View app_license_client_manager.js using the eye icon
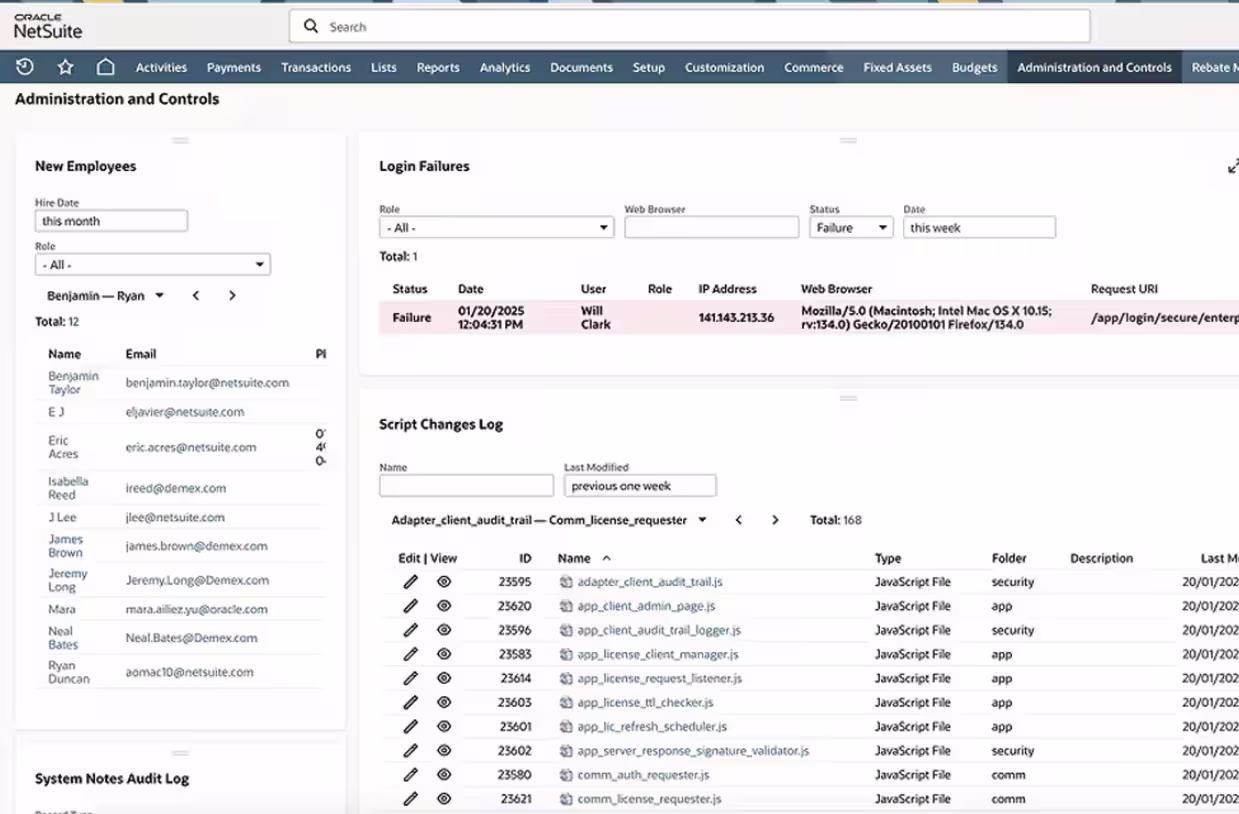1239x814 pixels. [444, 654]
